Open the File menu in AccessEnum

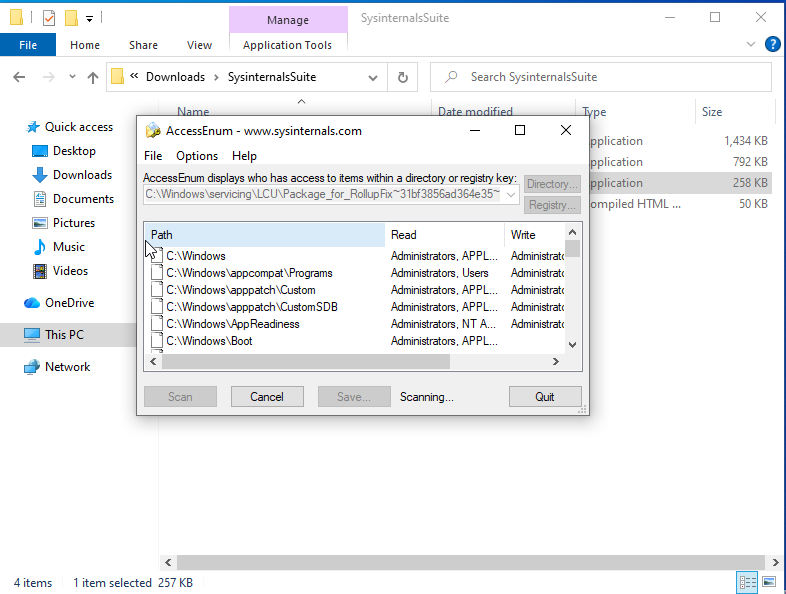(153, 156)
